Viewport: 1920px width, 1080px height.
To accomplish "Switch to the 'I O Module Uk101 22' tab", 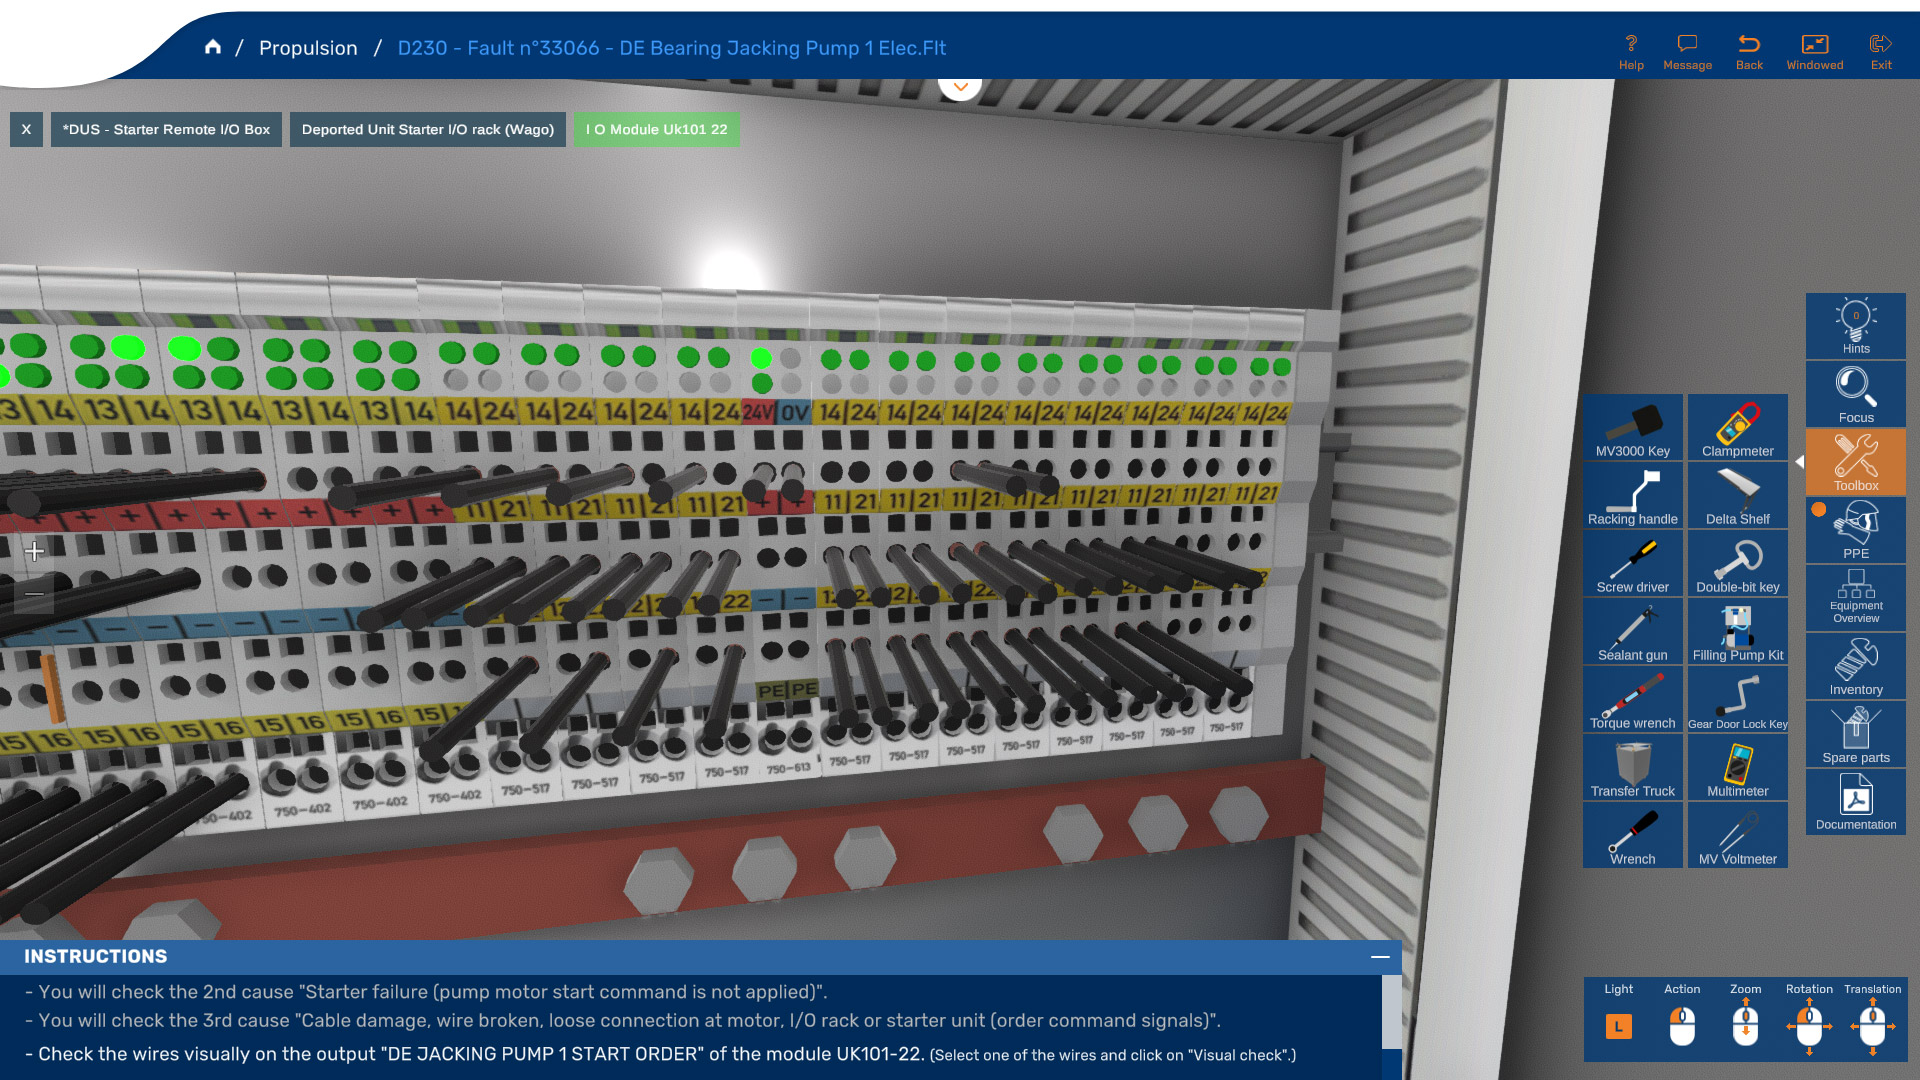I will tap(656, 129).
